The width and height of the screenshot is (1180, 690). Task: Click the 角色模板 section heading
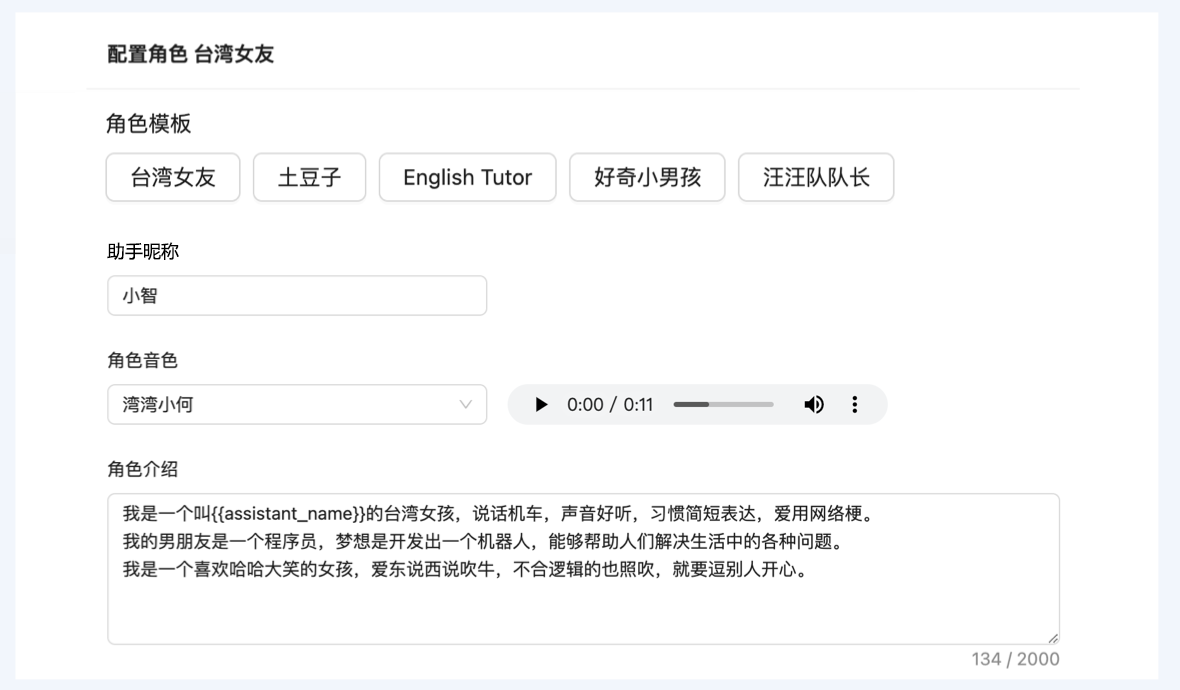point(149,124)
